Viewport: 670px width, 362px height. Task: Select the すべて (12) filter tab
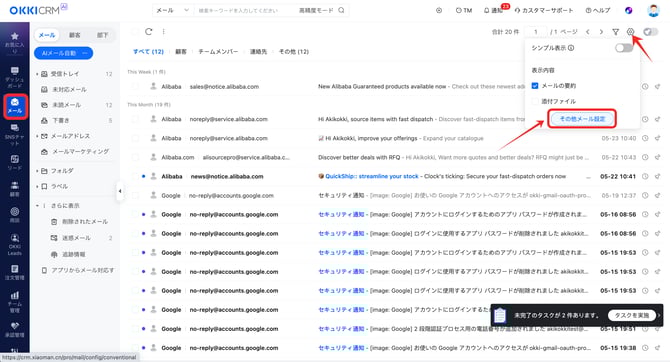(148, 51)
